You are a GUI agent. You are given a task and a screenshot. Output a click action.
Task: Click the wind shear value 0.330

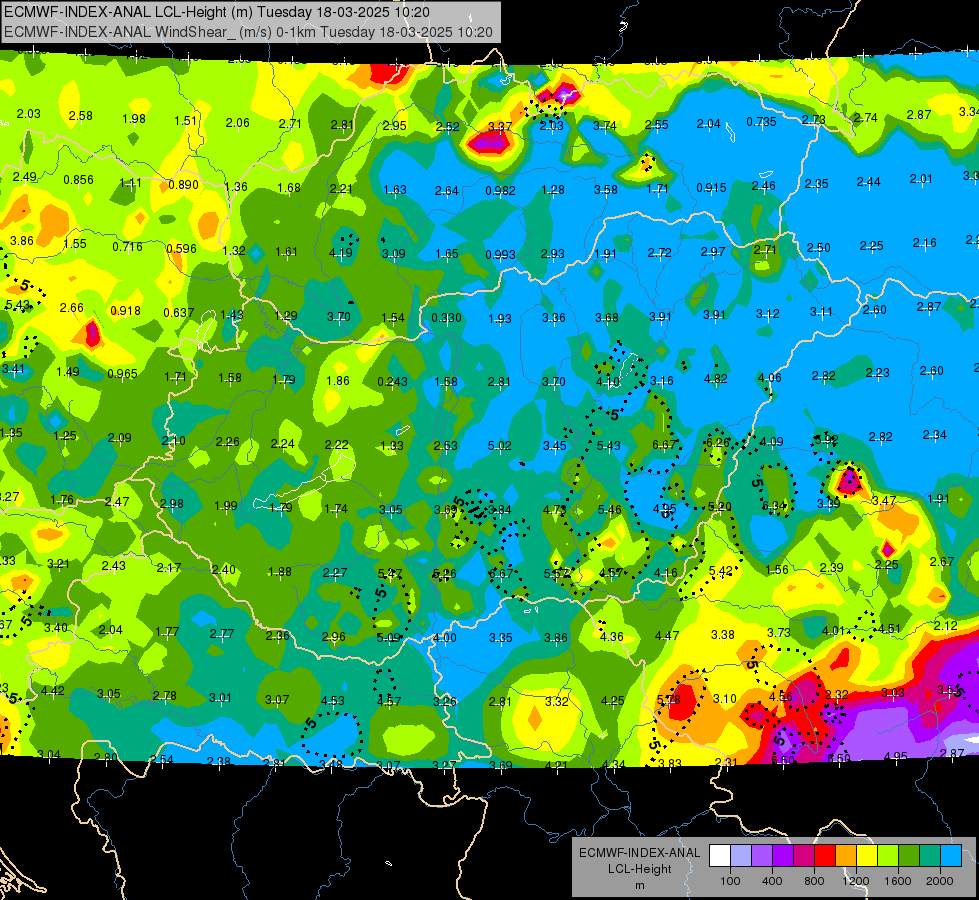(x=446, y=318)
